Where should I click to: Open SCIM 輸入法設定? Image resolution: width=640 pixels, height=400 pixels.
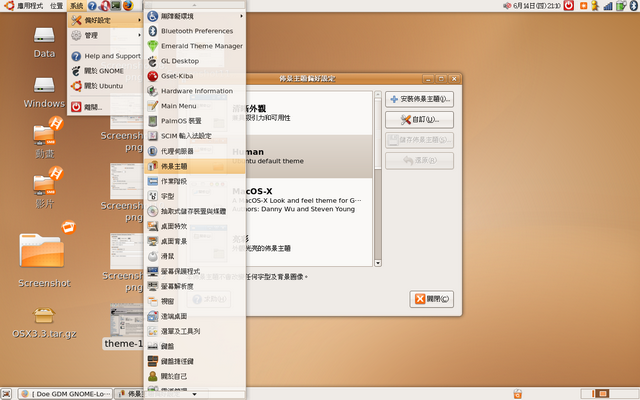point(195,136)
